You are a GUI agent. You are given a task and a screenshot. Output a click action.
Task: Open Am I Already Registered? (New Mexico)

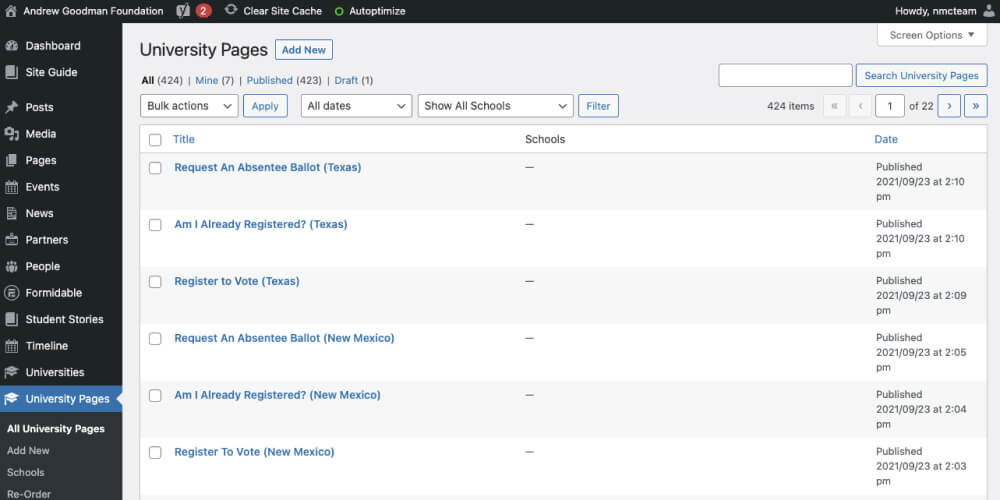tap(277, 395)
